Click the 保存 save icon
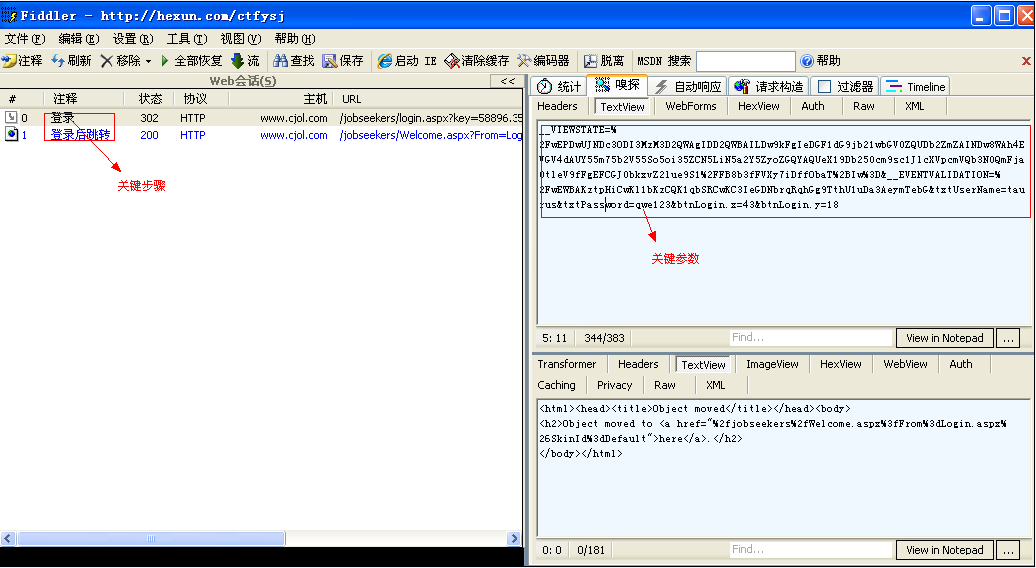1036x568 pixels. click(x=330, y=61)
